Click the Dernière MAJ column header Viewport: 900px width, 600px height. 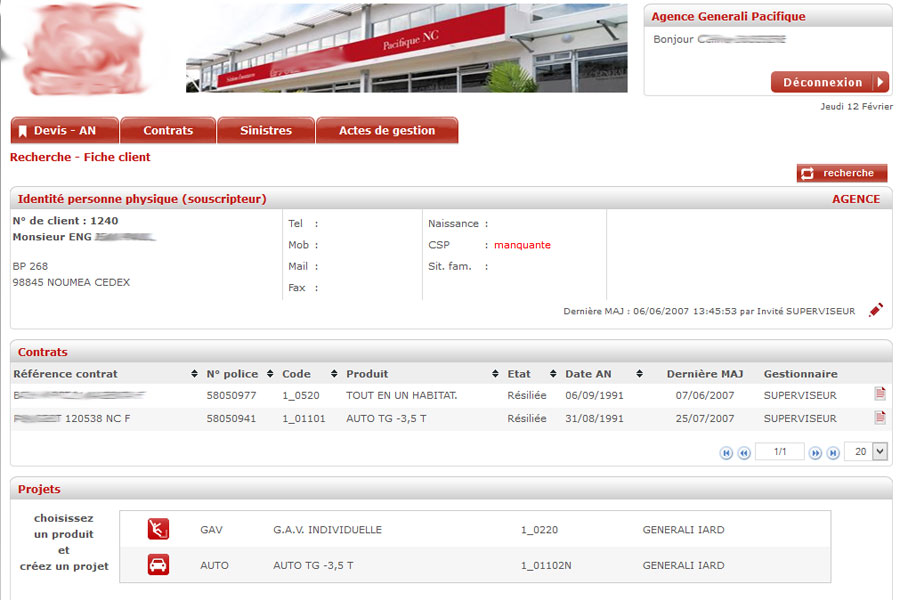point(705,374)
